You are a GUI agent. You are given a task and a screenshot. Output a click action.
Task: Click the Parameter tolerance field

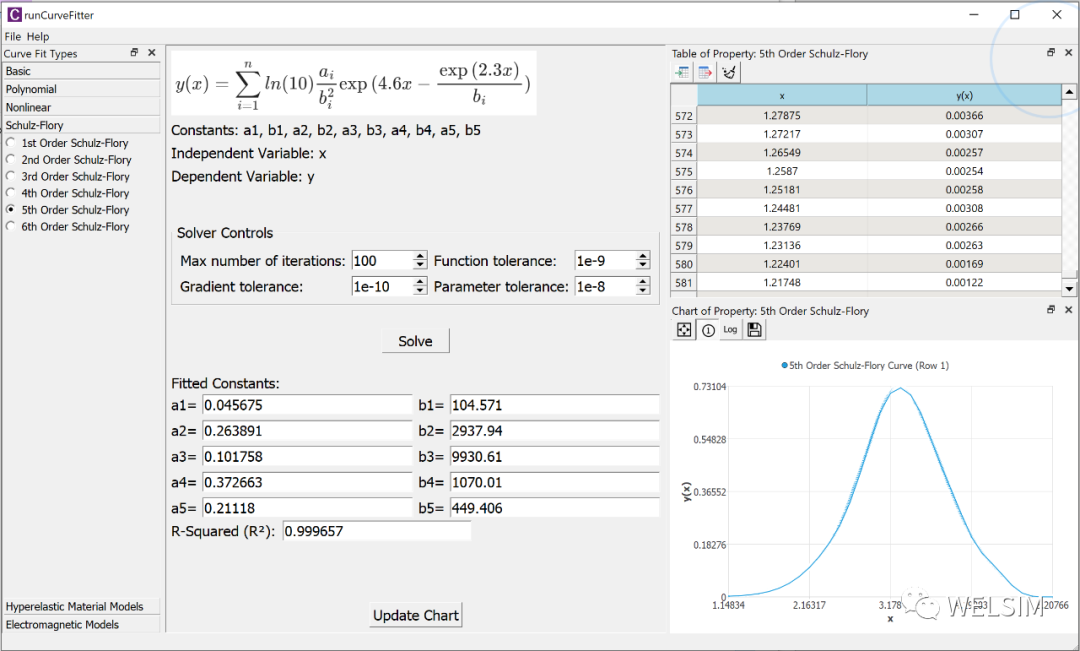pyautogui.click(x=605, y=287)
